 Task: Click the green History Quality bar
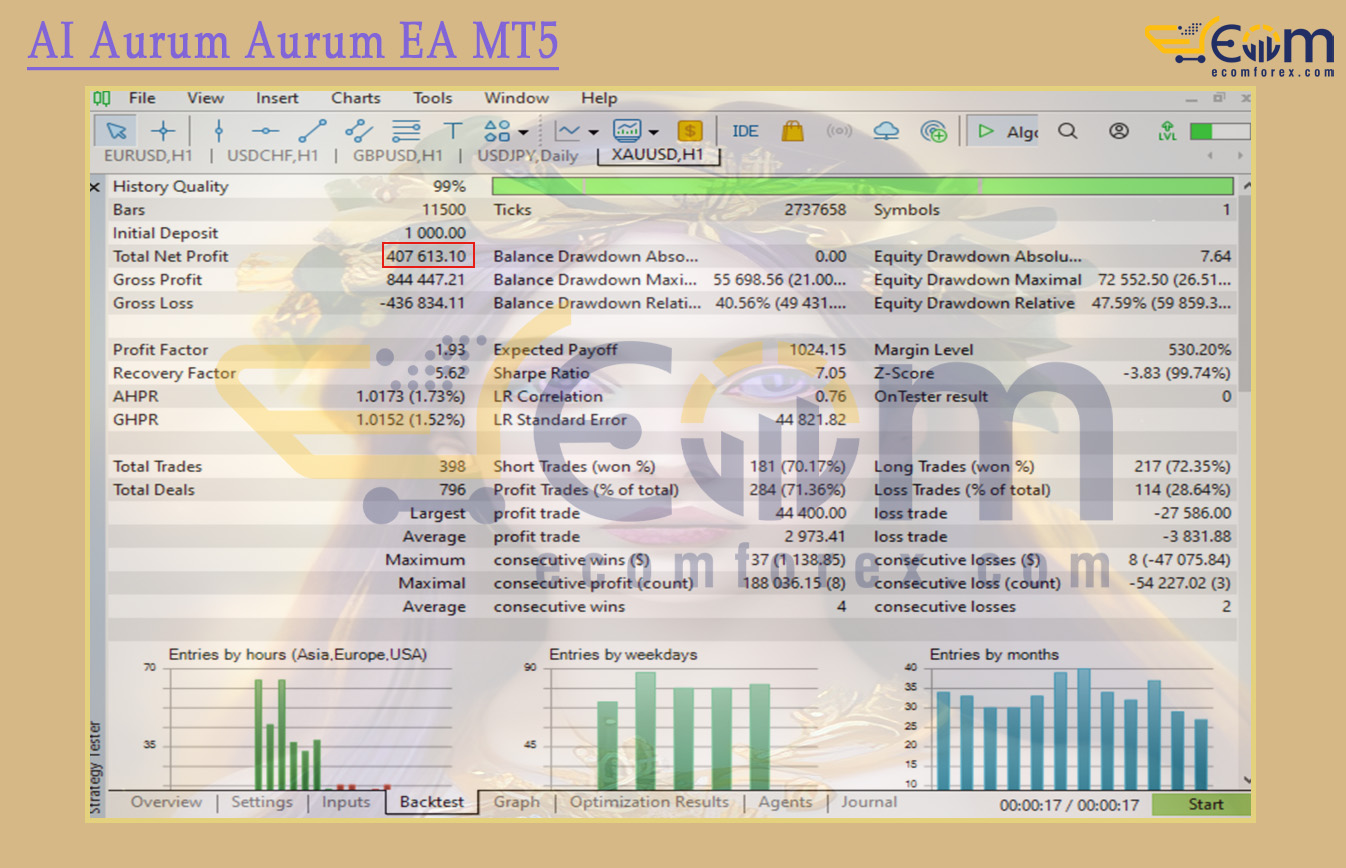(x=862, y=186)
